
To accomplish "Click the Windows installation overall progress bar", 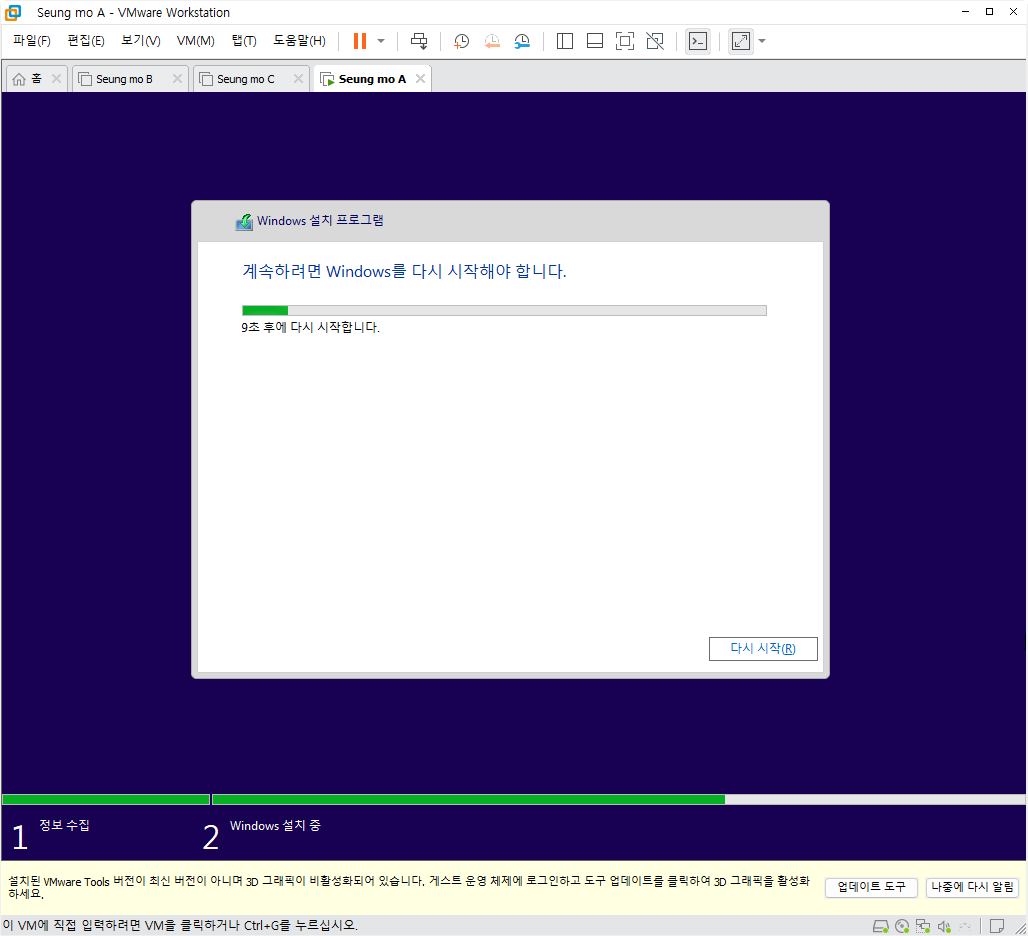I will [618, 799].
